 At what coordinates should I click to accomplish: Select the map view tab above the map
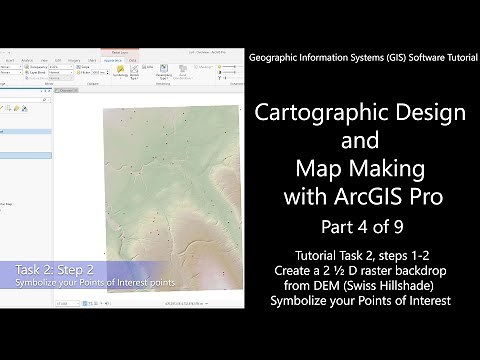(66, 90)
